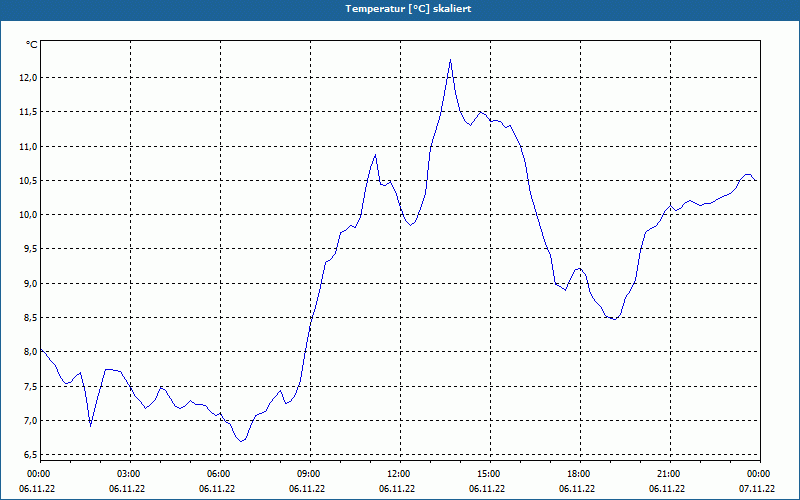
Task: Select the 11,5 y-axis tick label
Action: tap(29, 112)
